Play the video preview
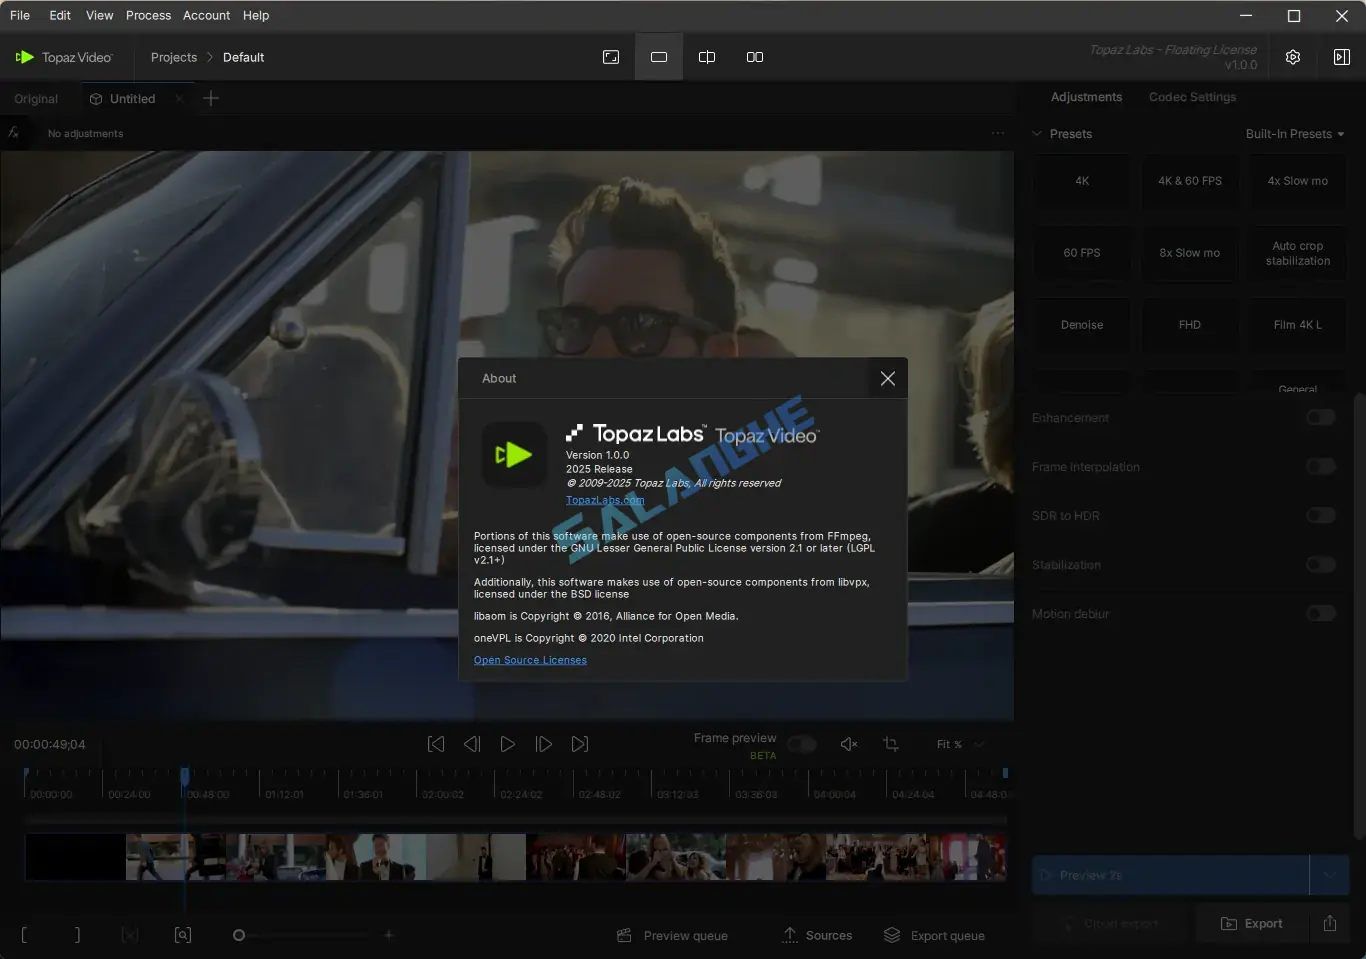This screenshot has height=959, width=1366. coord(508,744)
